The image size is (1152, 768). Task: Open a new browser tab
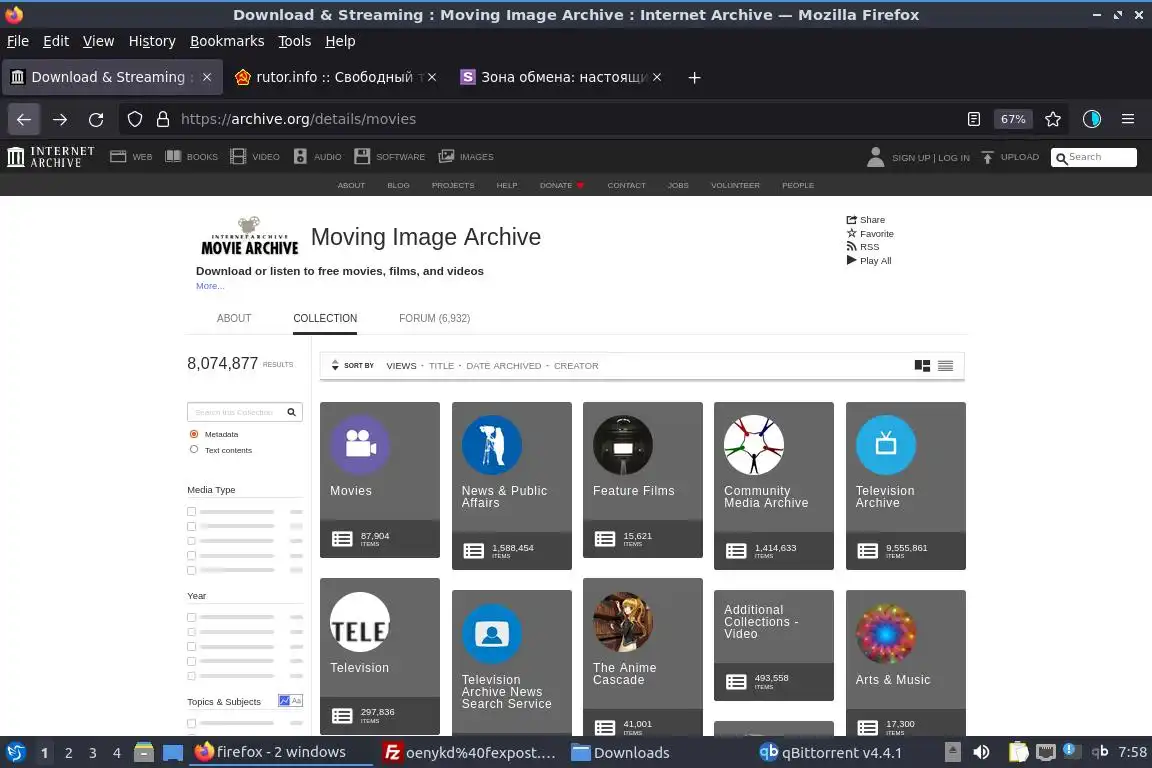(x=694, y=77)
